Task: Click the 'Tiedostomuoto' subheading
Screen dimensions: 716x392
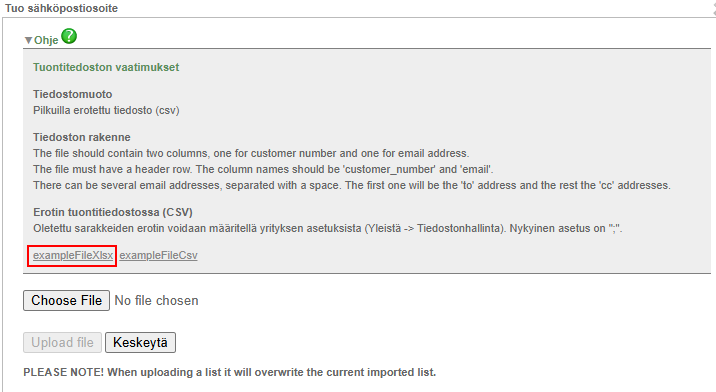Action: (x=73, y=94)
